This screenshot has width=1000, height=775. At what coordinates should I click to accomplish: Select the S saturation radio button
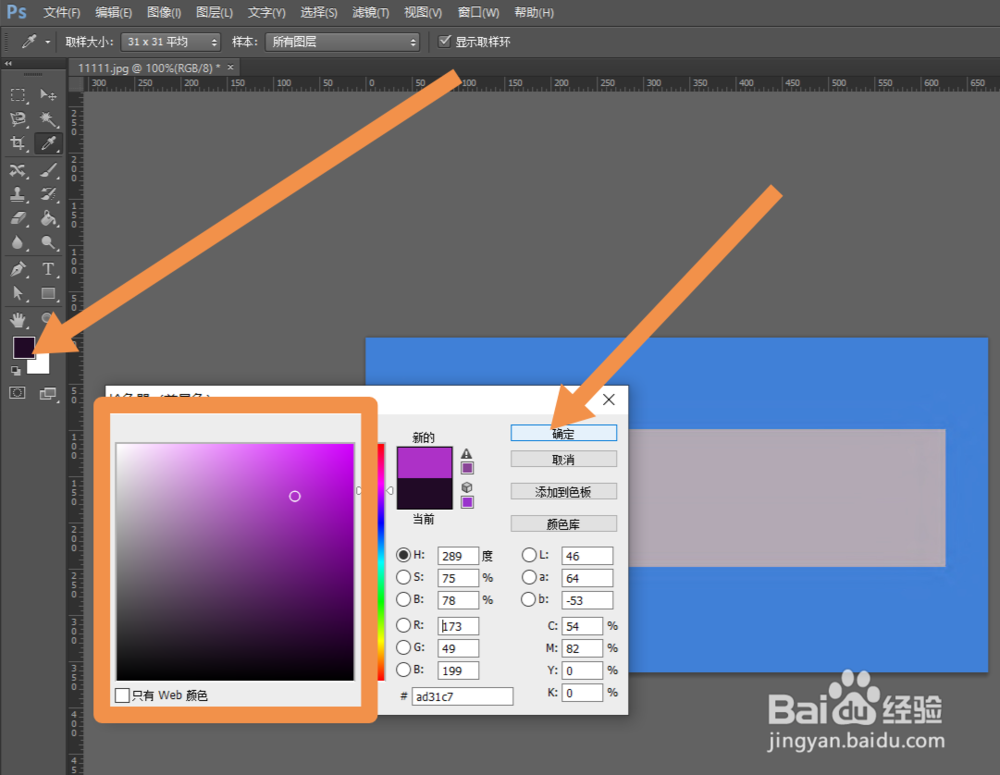tap(403, 577)
